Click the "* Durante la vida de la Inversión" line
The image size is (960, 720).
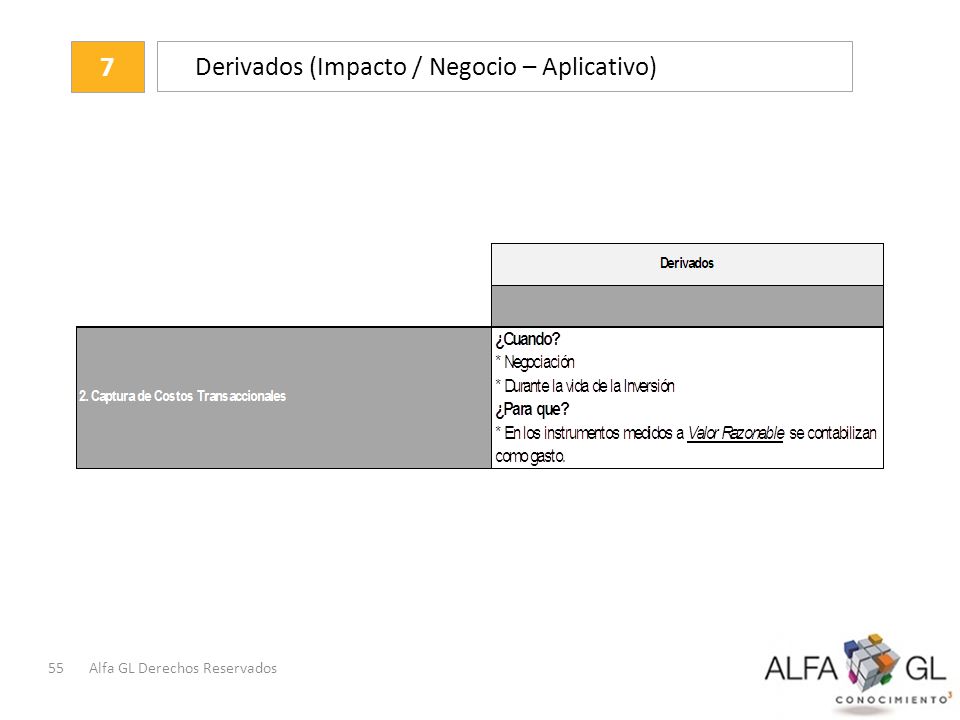[585, 386]
